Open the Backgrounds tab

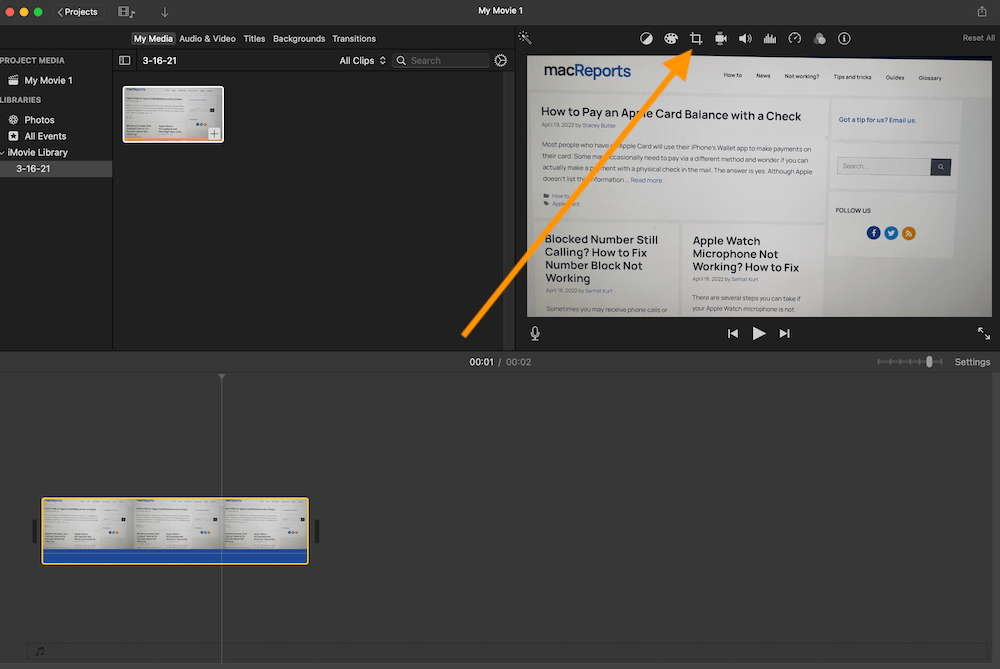point(299,38)
